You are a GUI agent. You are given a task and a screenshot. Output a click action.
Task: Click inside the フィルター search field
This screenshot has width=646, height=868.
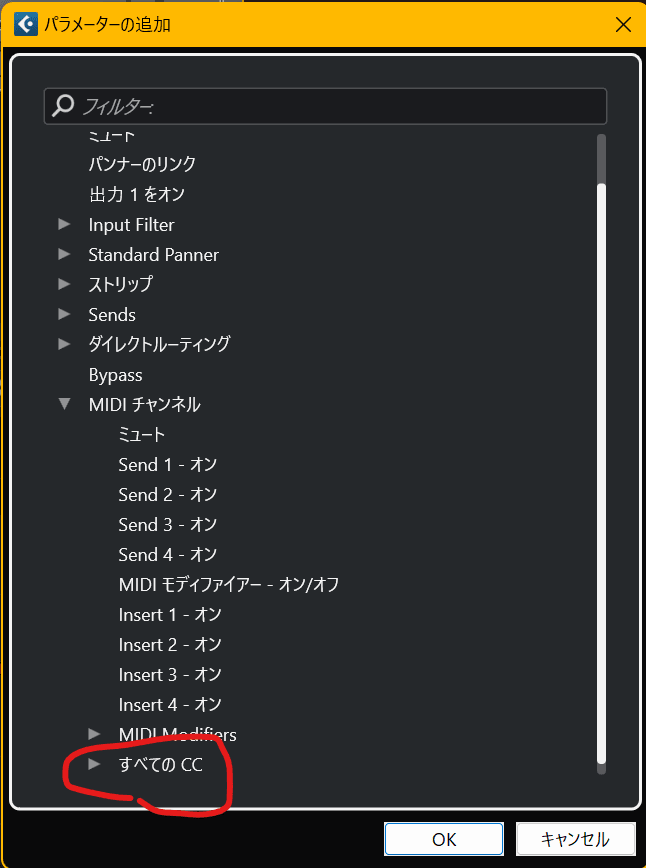pos(300,105)
